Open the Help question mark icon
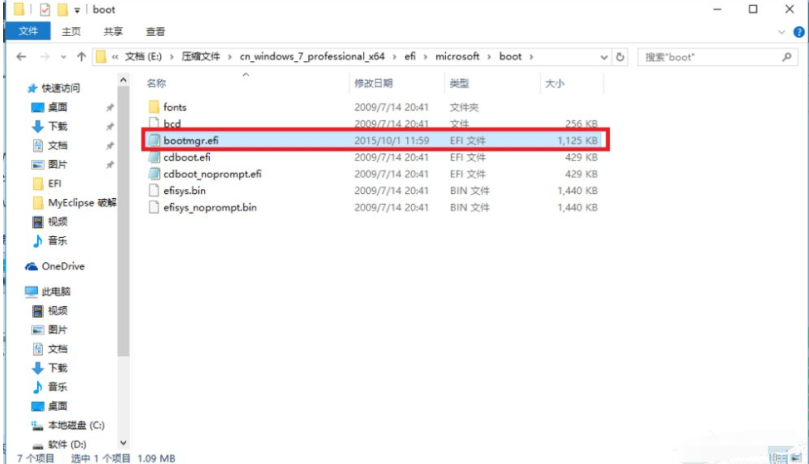Image resolution: width=809 pixels, height=464 pixels. click(x=799, y=32)
